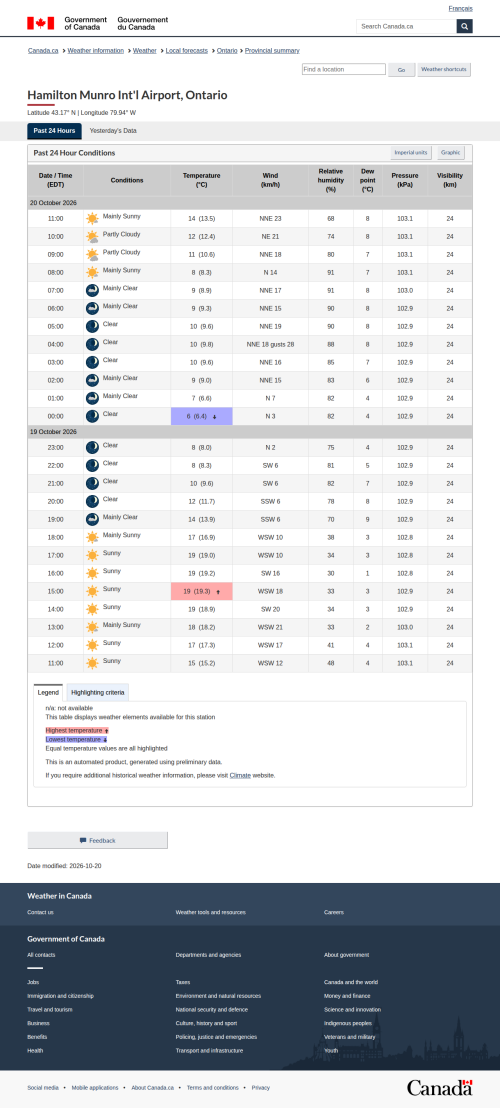The image size is (500, 1108).
Task: Click the Local forecasts breadcrumb
Action: coord(186,51)
